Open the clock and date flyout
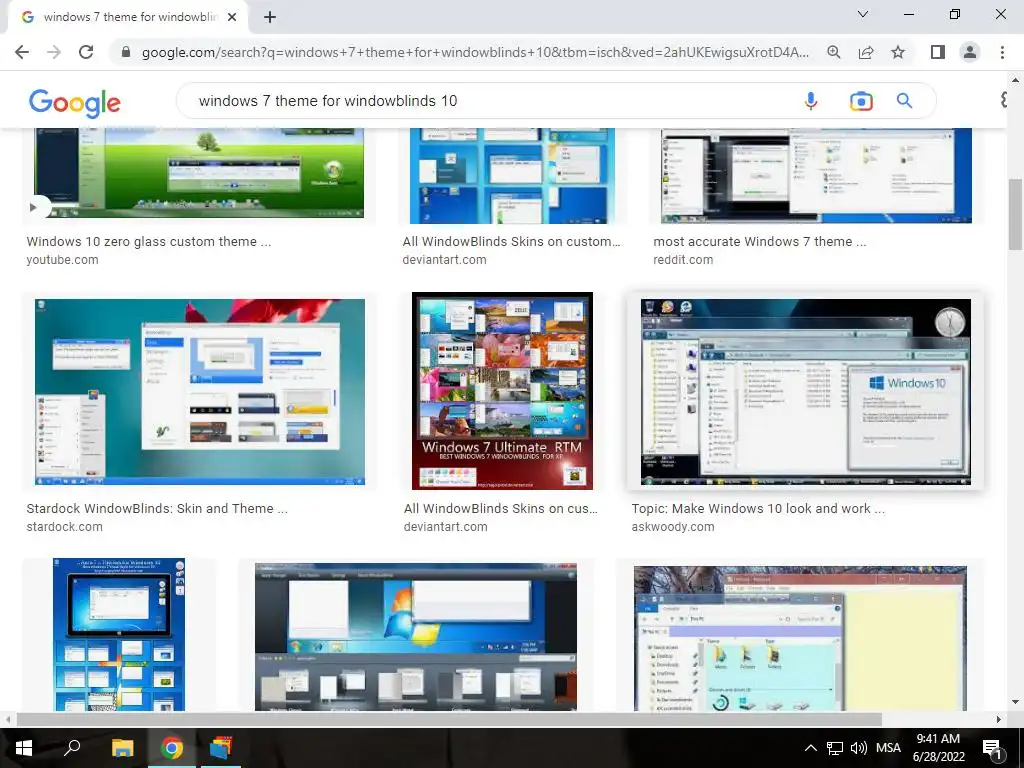The width and height of the screenshot is (1024, 768). pos(938,748)
